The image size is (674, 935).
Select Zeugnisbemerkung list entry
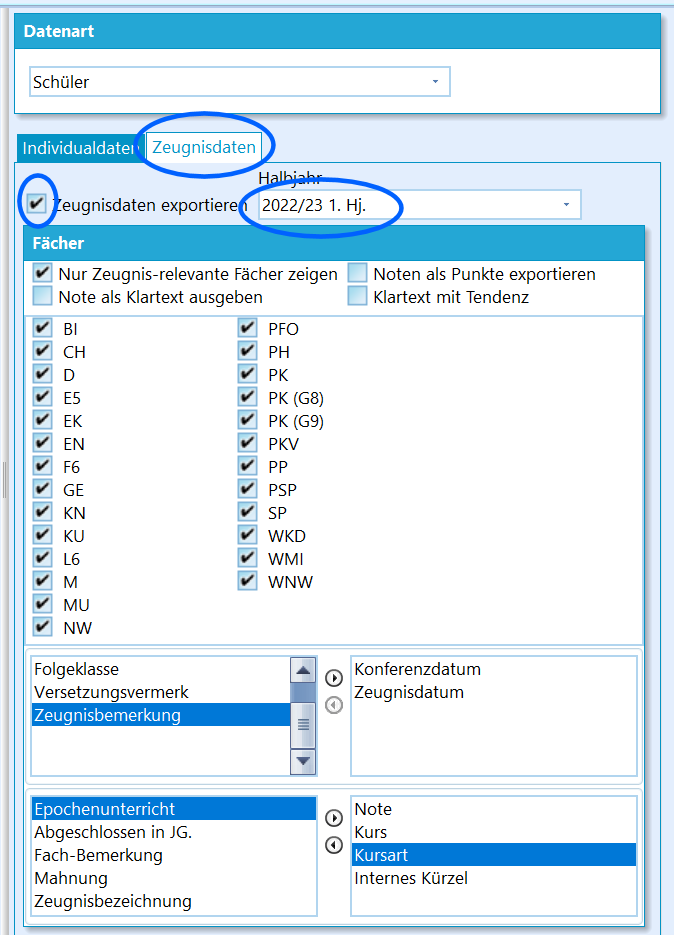tap(160, 715)
